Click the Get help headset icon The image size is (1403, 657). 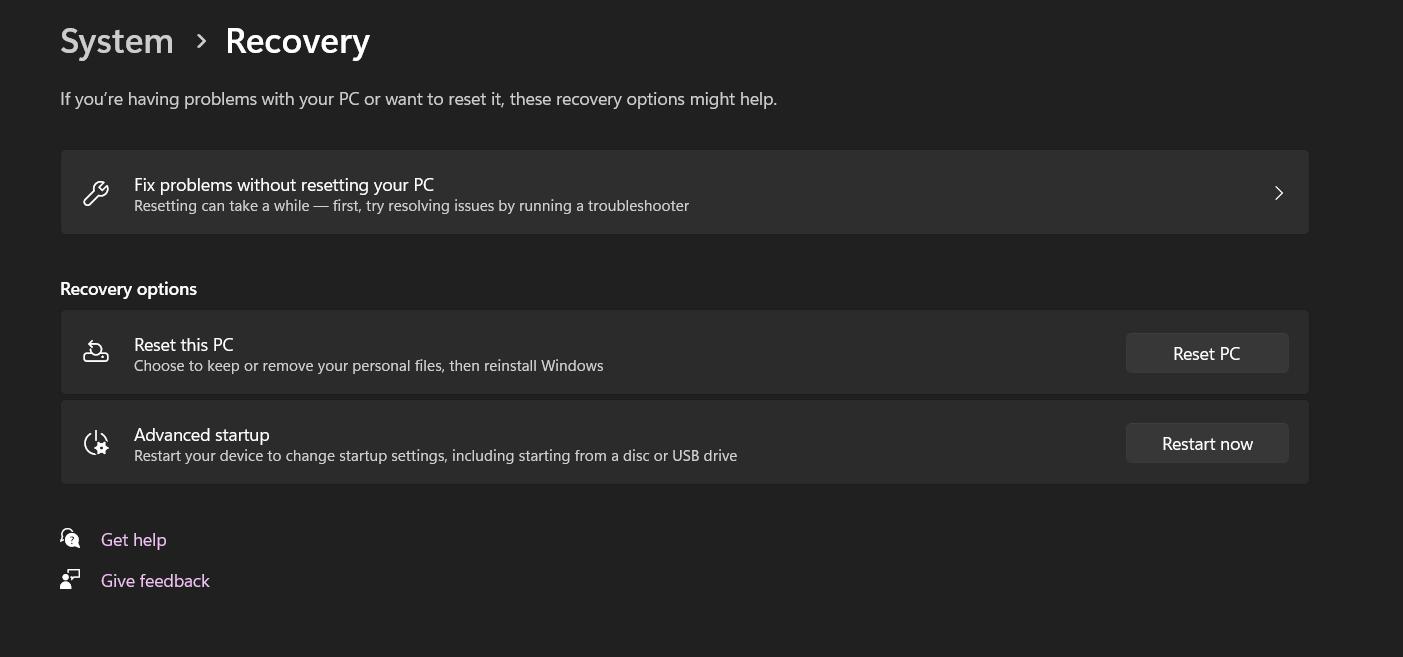pos(69,539)
